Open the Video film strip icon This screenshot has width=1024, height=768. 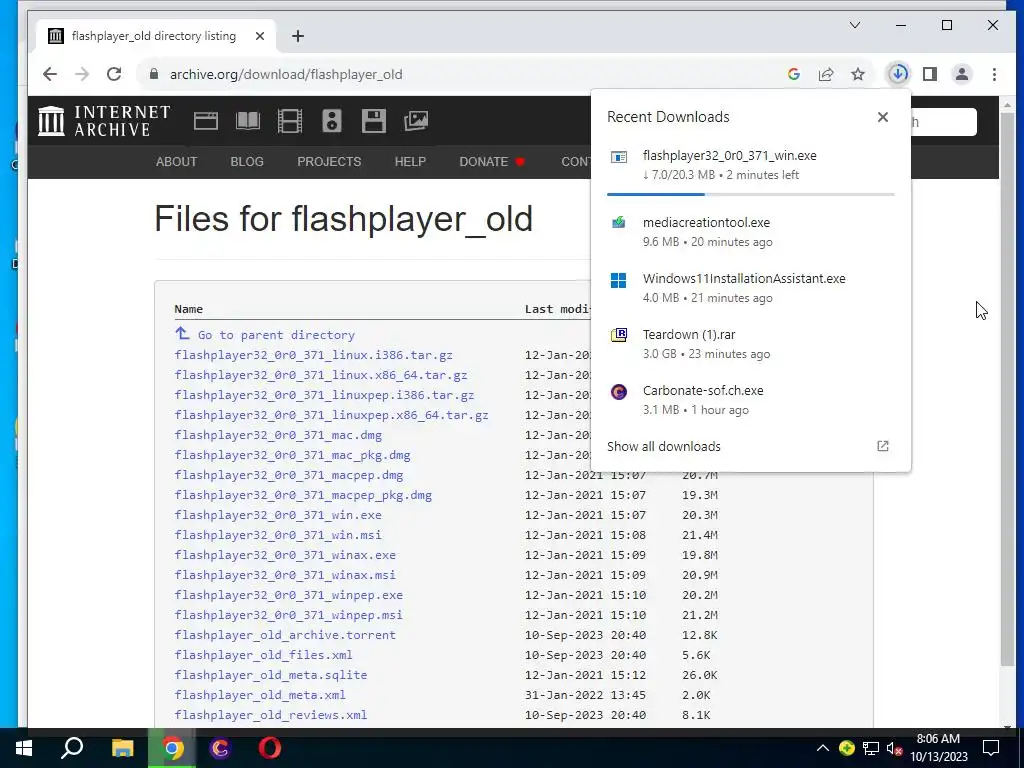289,121
